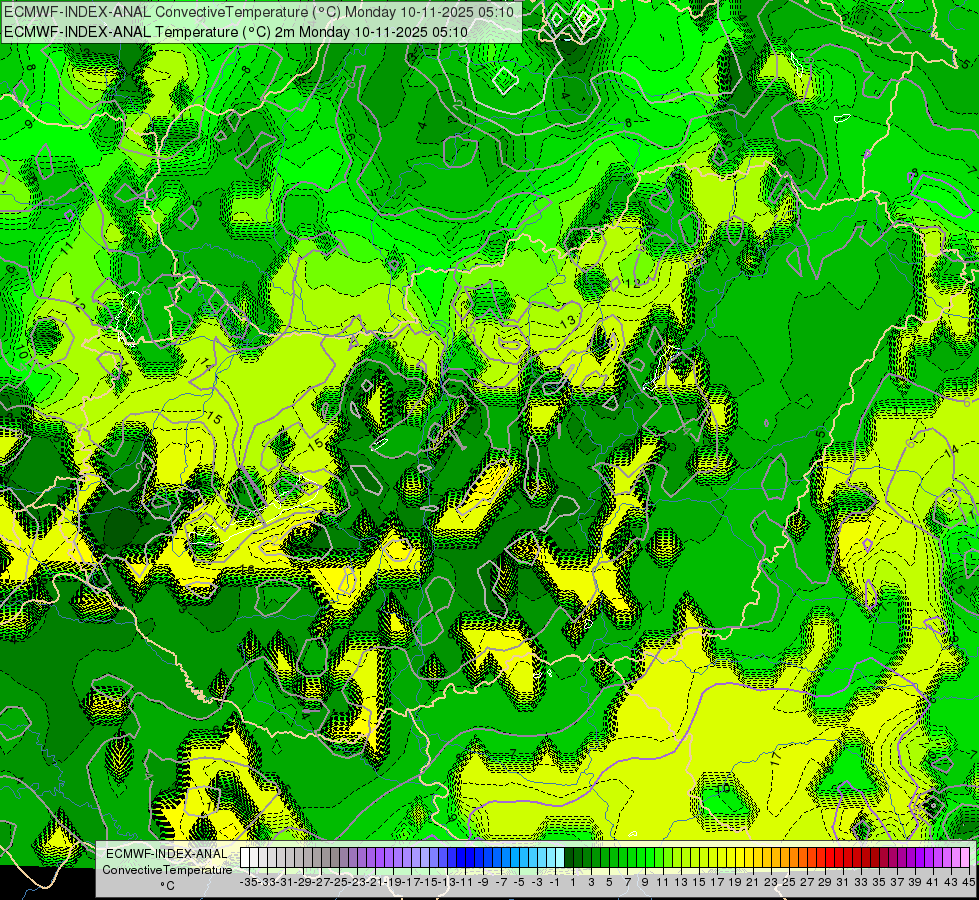979x900 pixels.
Task: Click the legend label 'ECMWF-INDEX-ANAL'
Action: coord(167,854)
